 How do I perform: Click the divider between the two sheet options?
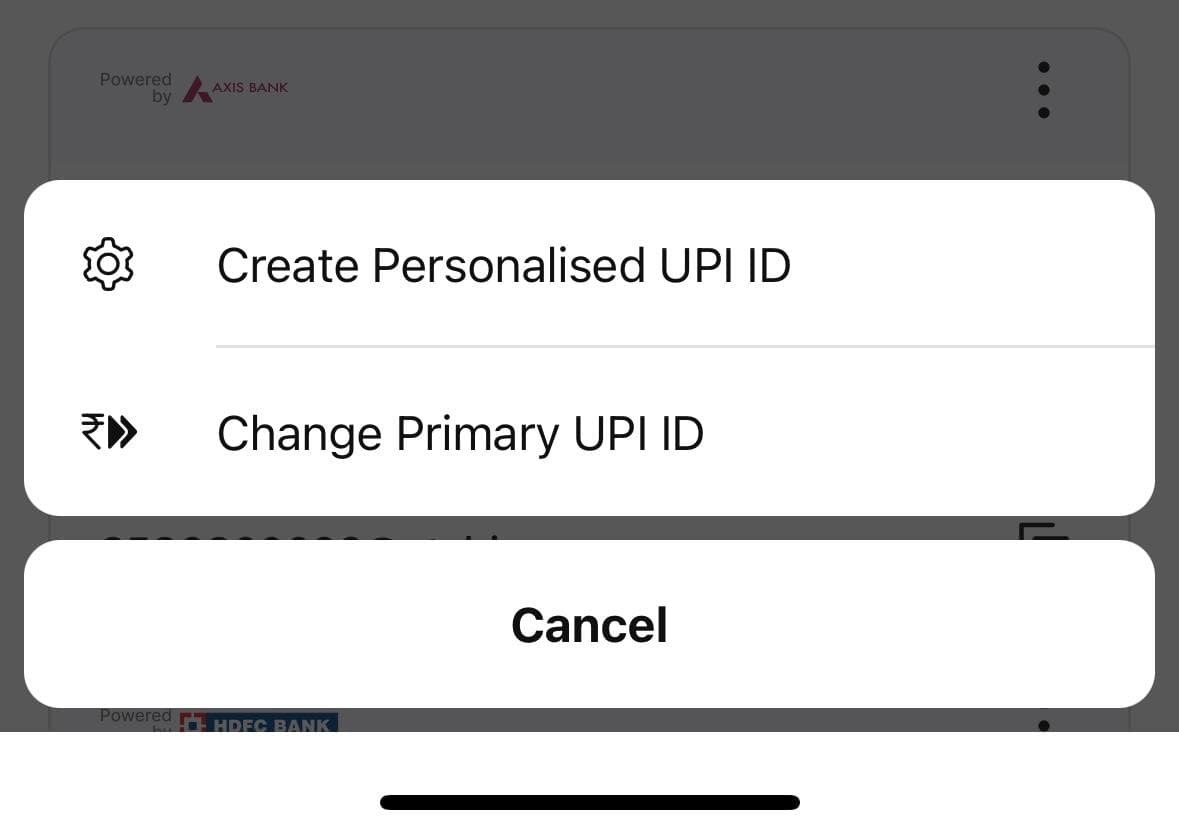click(x=685, y=347)
